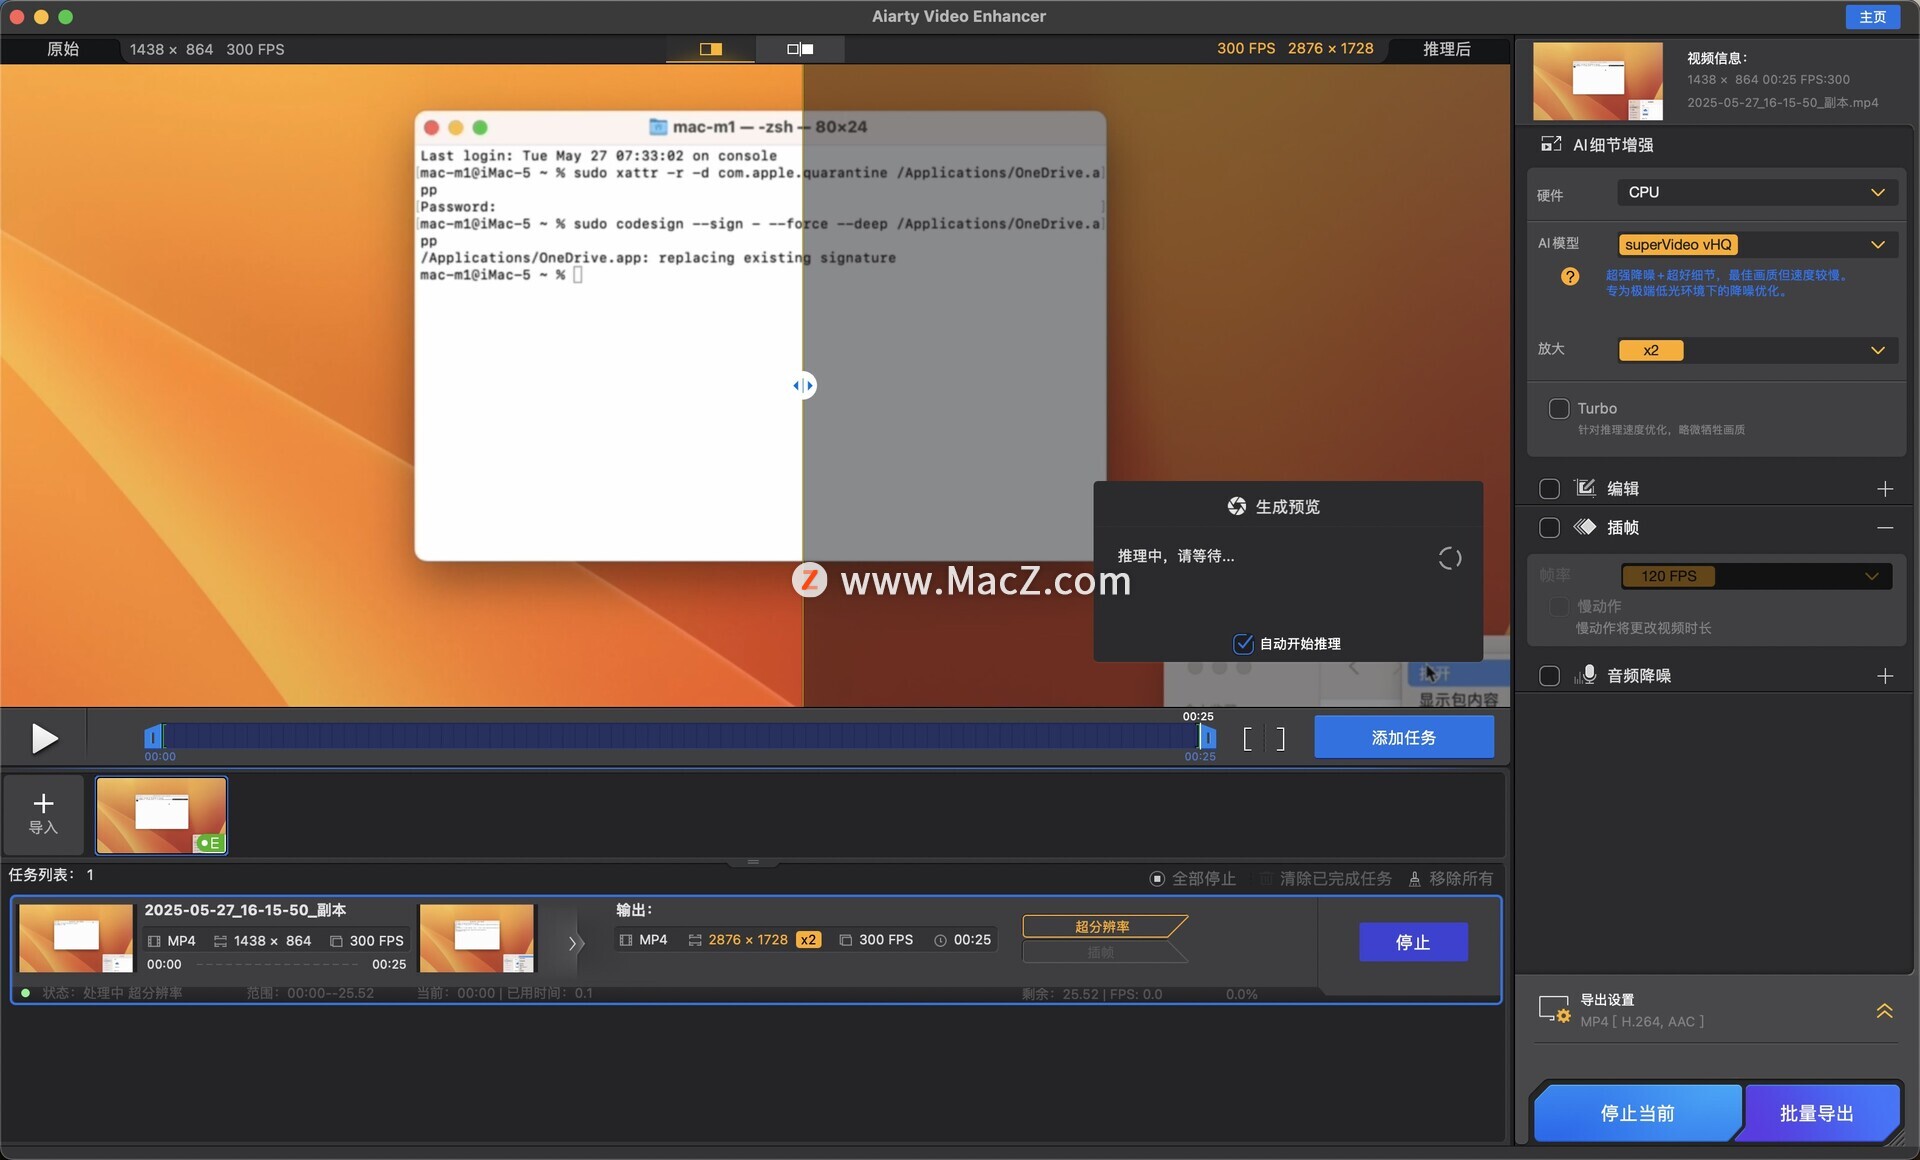This screenshot has height=1160, width=1920.
Task: Click the task output preview thumbnail
Action: [477, 938]
